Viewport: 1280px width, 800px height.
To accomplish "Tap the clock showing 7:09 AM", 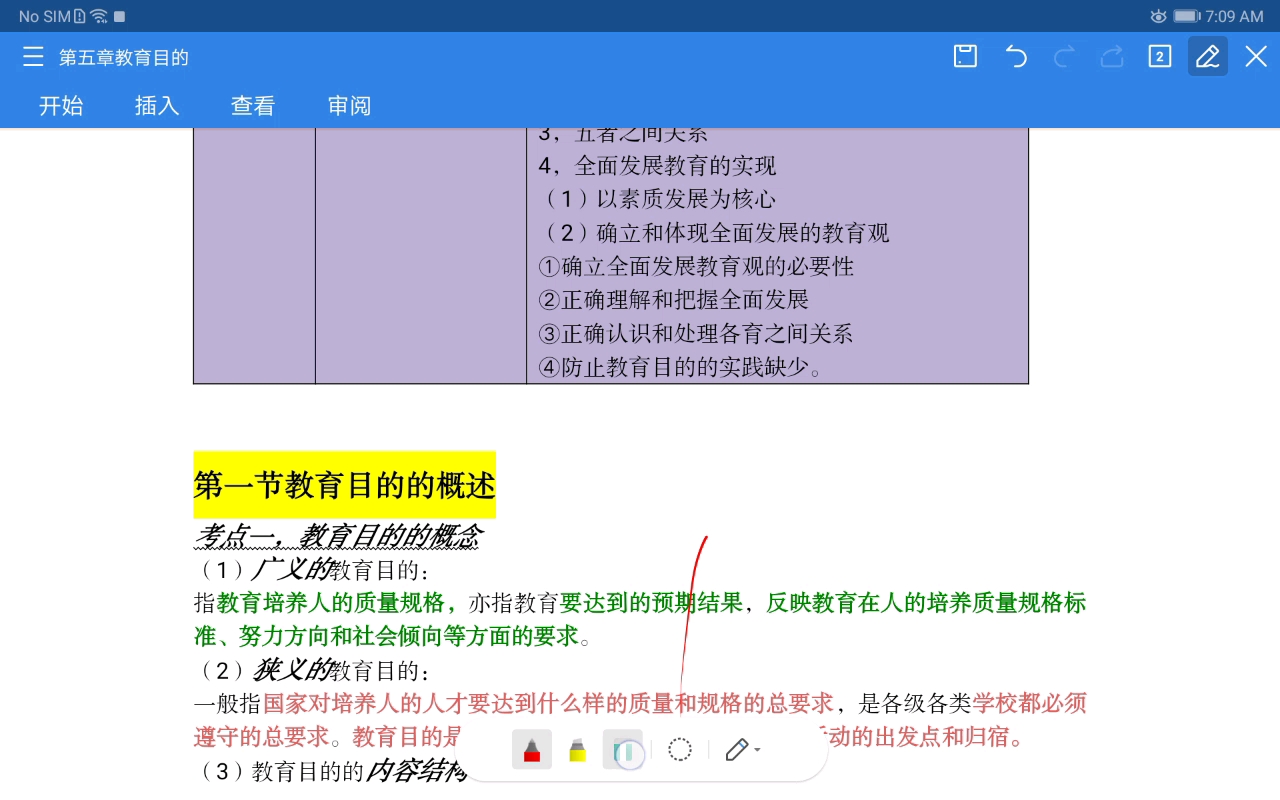I will [x=1235, y=16].
